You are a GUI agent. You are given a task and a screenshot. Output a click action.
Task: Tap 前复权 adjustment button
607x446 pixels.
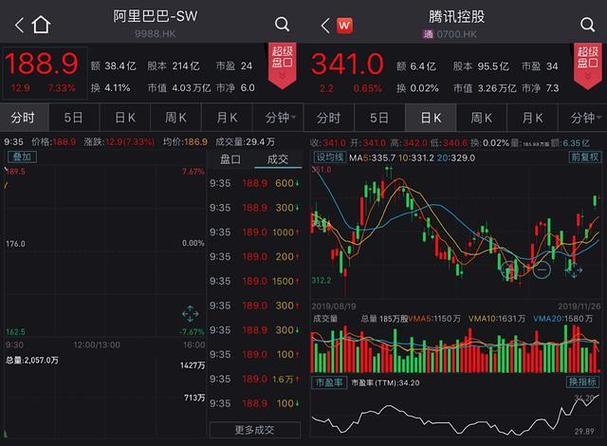[x=585, y=157]
